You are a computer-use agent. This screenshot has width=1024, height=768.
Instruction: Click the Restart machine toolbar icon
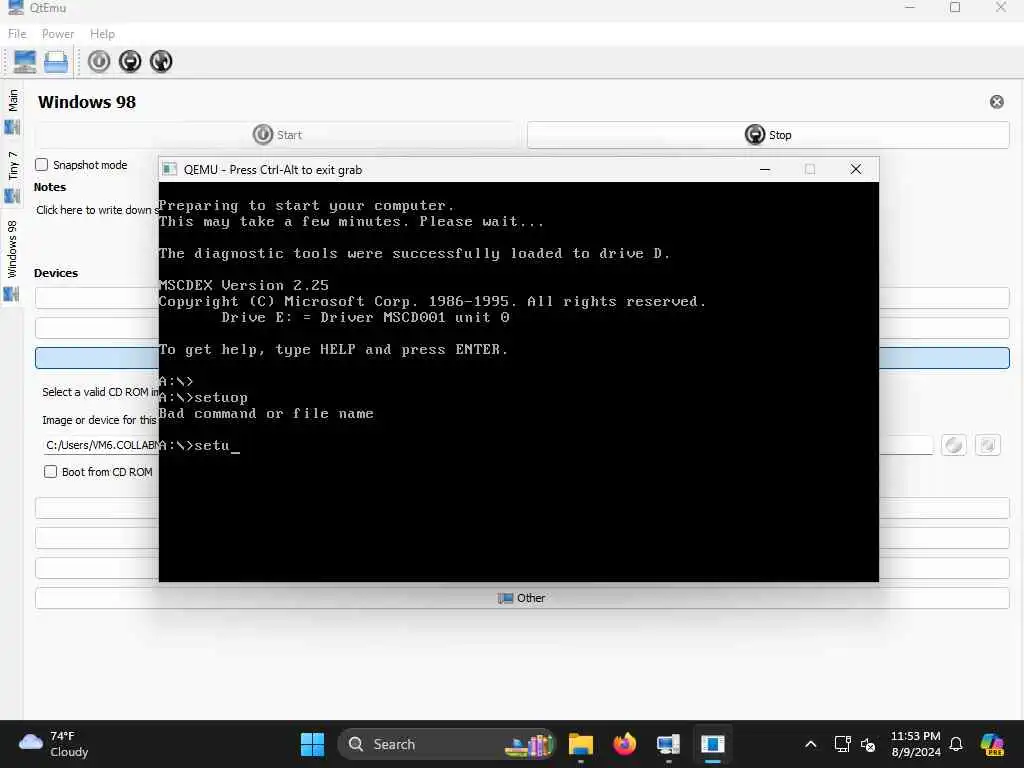(161, 61)
